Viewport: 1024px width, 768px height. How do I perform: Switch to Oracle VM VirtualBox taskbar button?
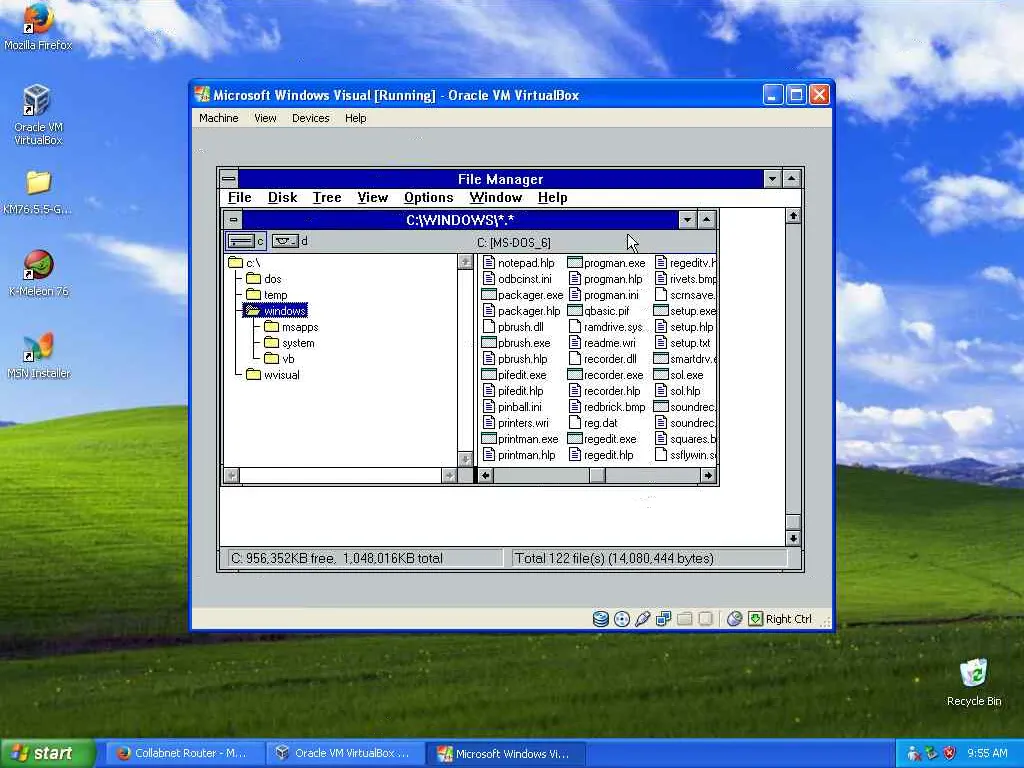(345, 753)
